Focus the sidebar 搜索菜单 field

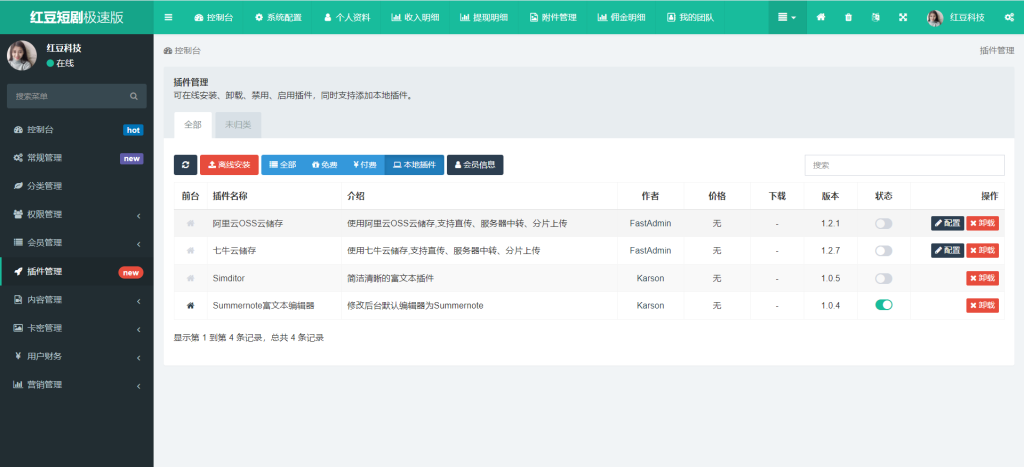(67, 96)
